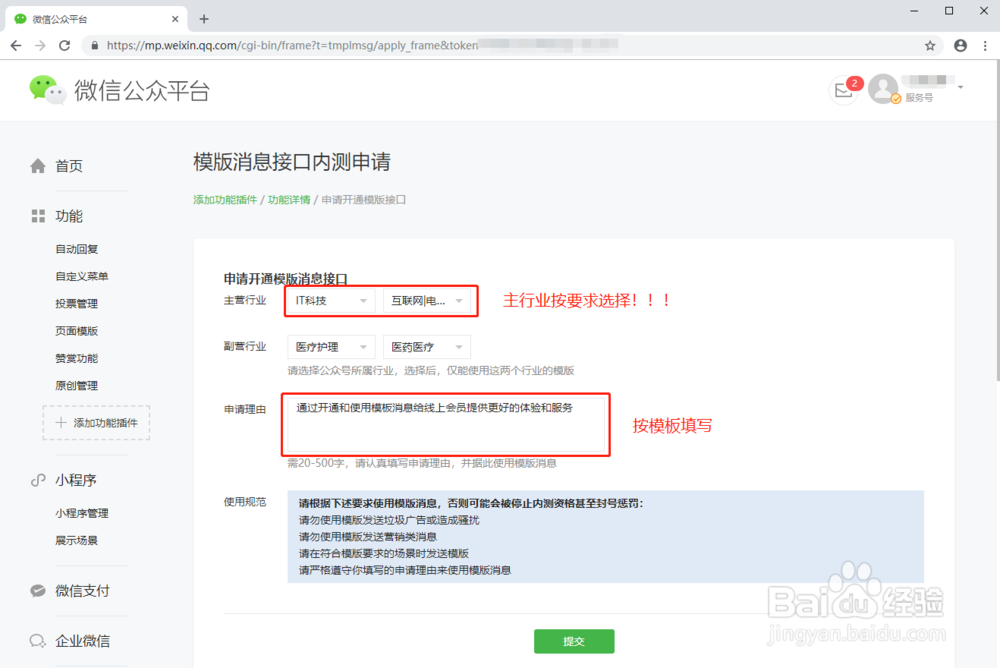
Task: Open the 副营行业 医药医疗 dropdown
Action: coord(427,346)
